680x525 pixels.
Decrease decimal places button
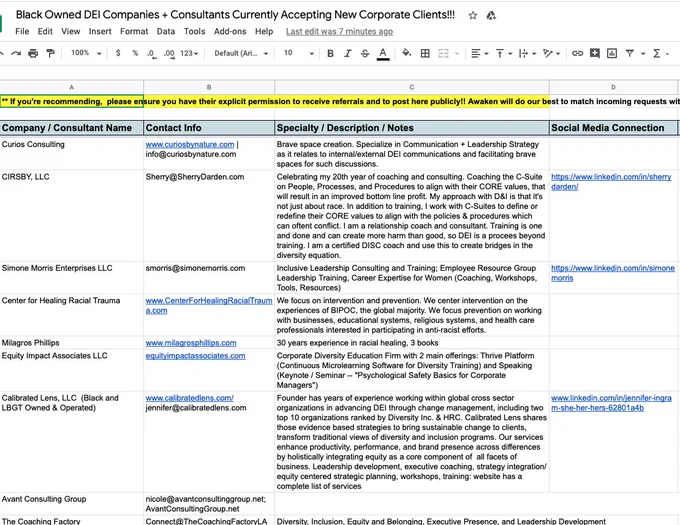(x=151, y=54)
